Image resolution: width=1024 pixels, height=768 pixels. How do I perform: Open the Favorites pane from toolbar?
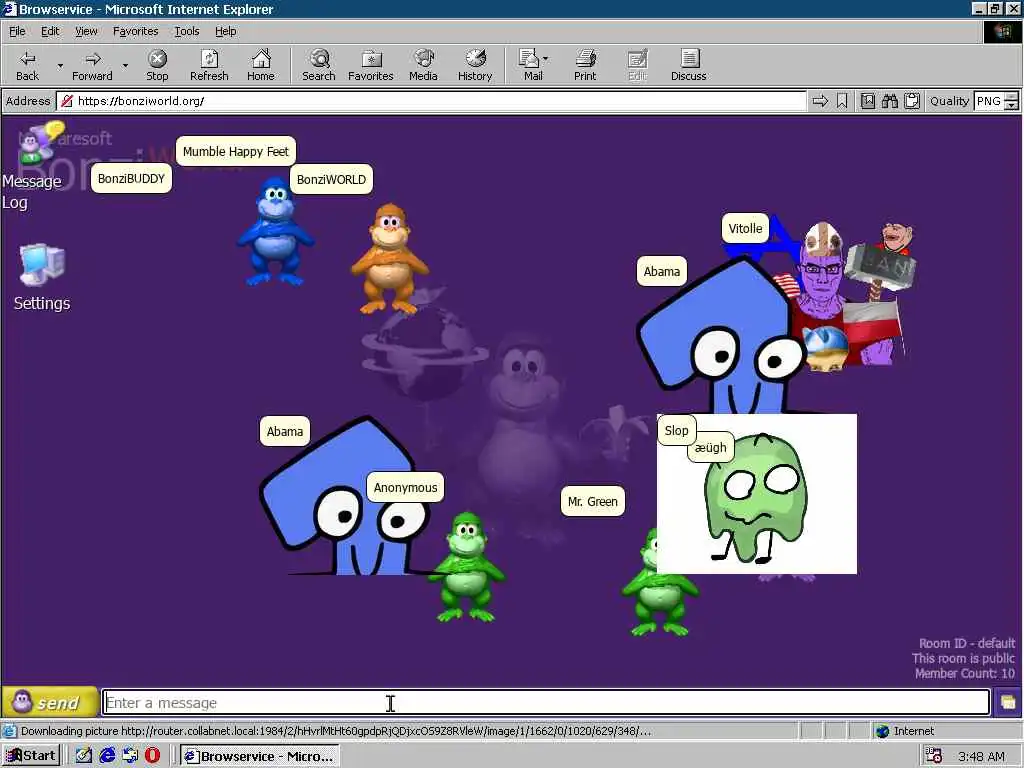tap(370, 65)
